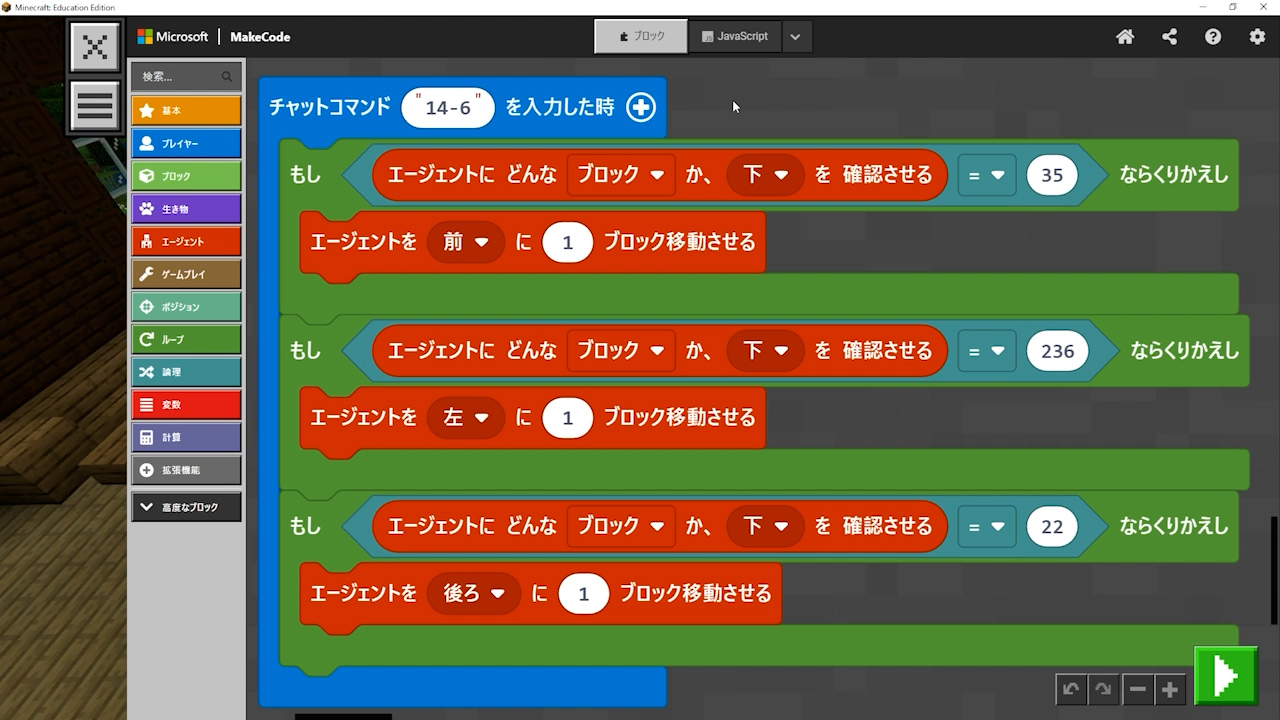Open the language dropdown beside JavaScript
The image size is (1280, 720).
click(795, 37)
